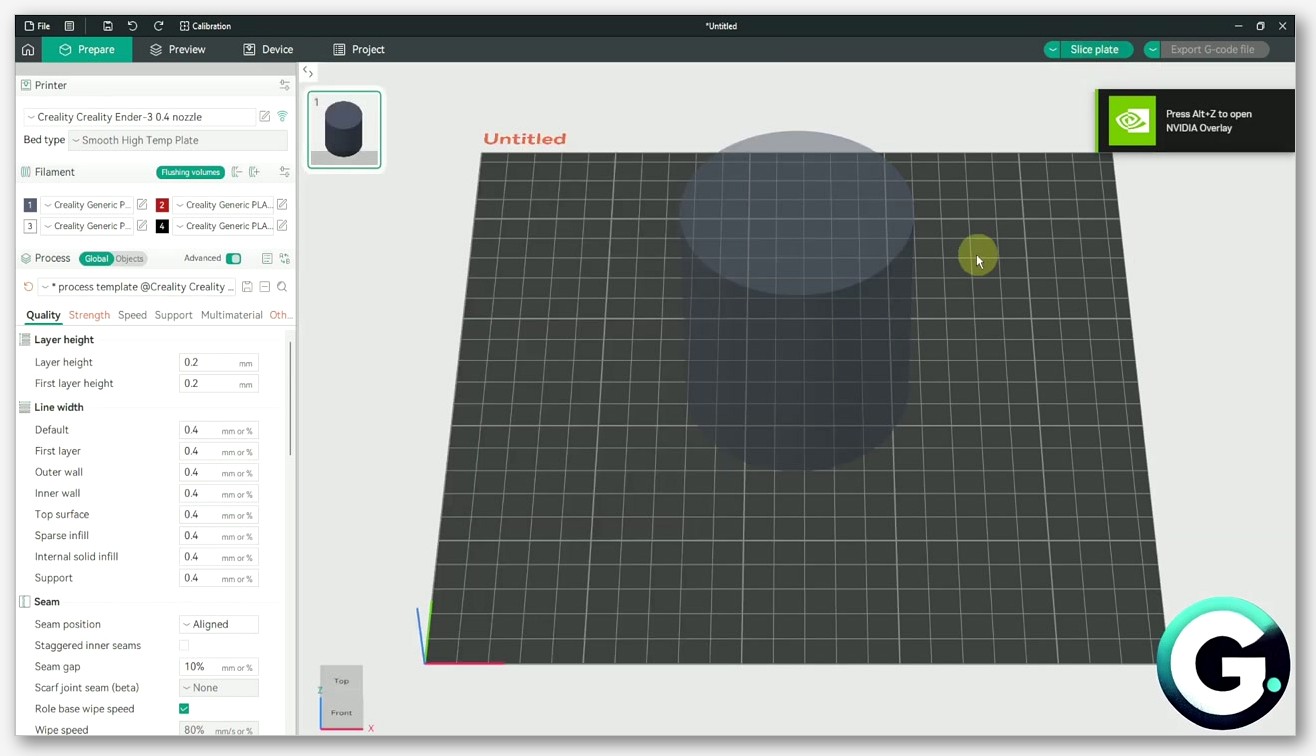Open filament 3 preset dropdown
Viewport: 1316px width, 756px height.
coord(87,226)
